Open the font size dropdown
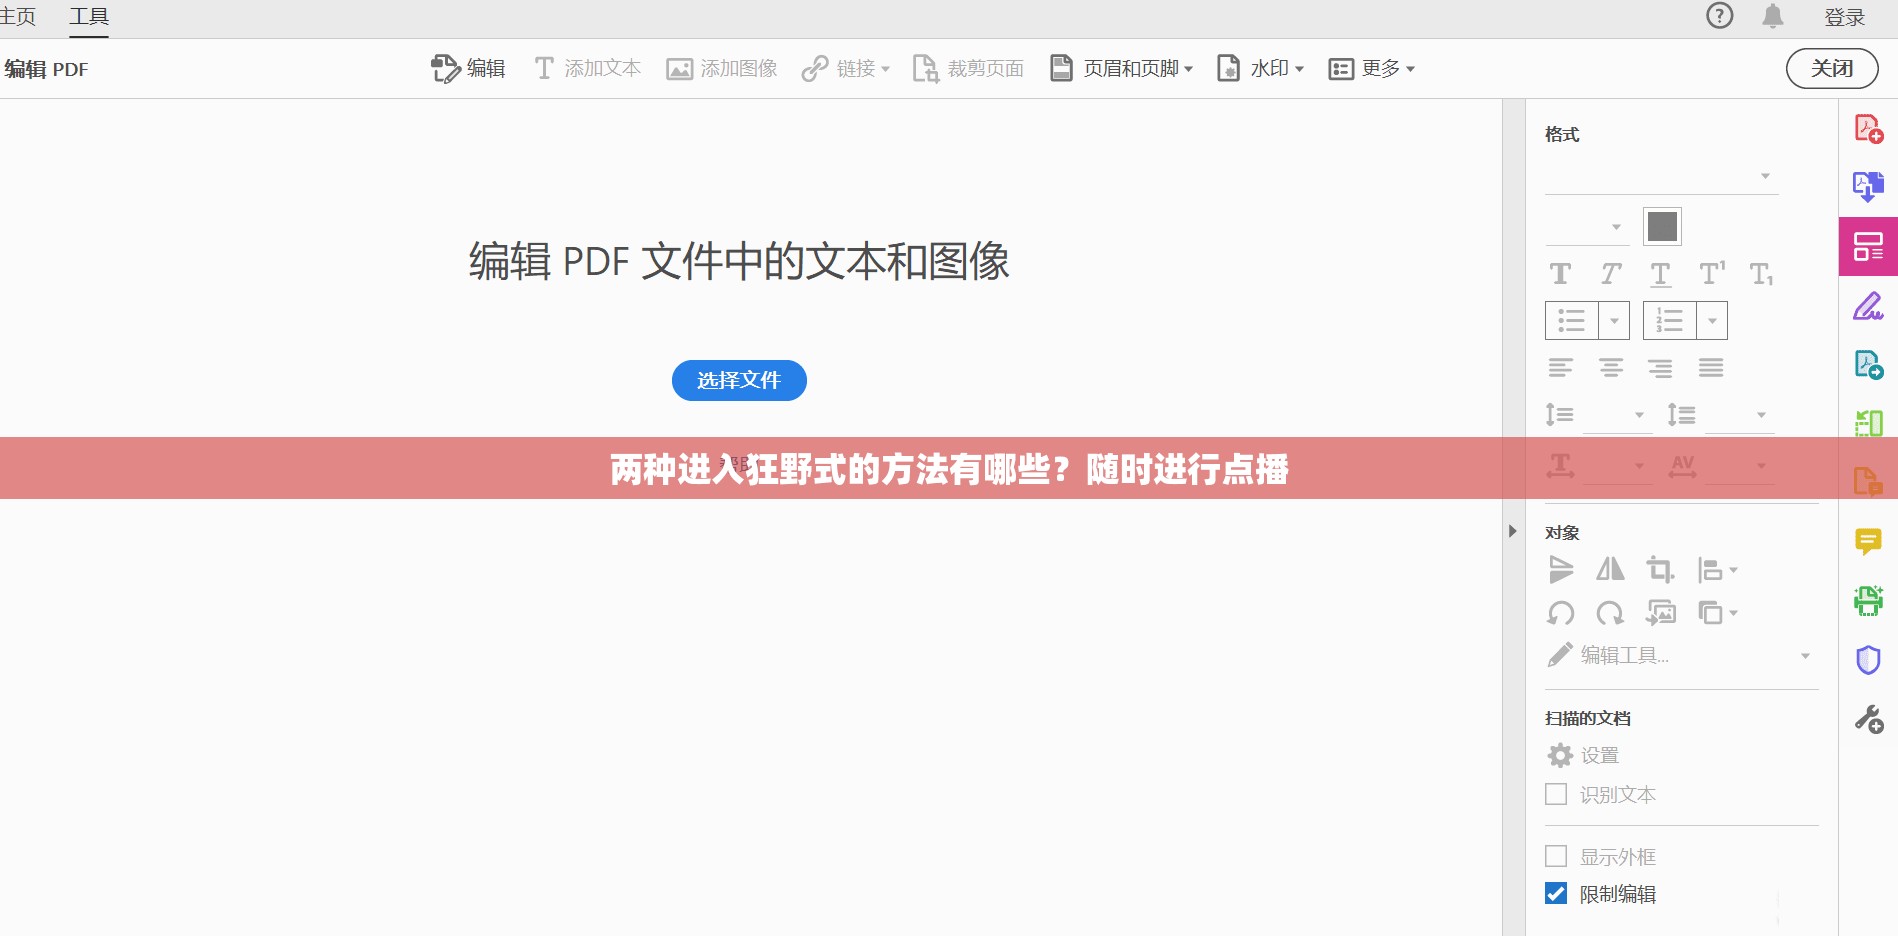 [1586, 227]
